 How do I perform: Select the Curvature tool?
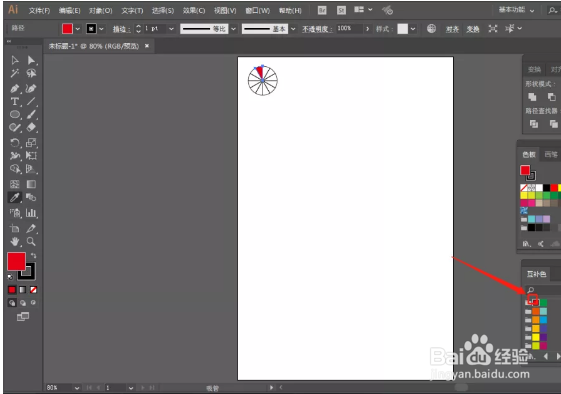pos(31,88)
